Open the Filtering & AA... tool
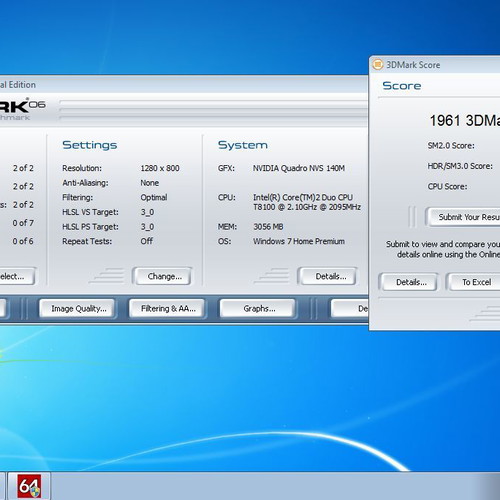The width and height of the screenshot is (500, 500). click(x=167, y=309)
